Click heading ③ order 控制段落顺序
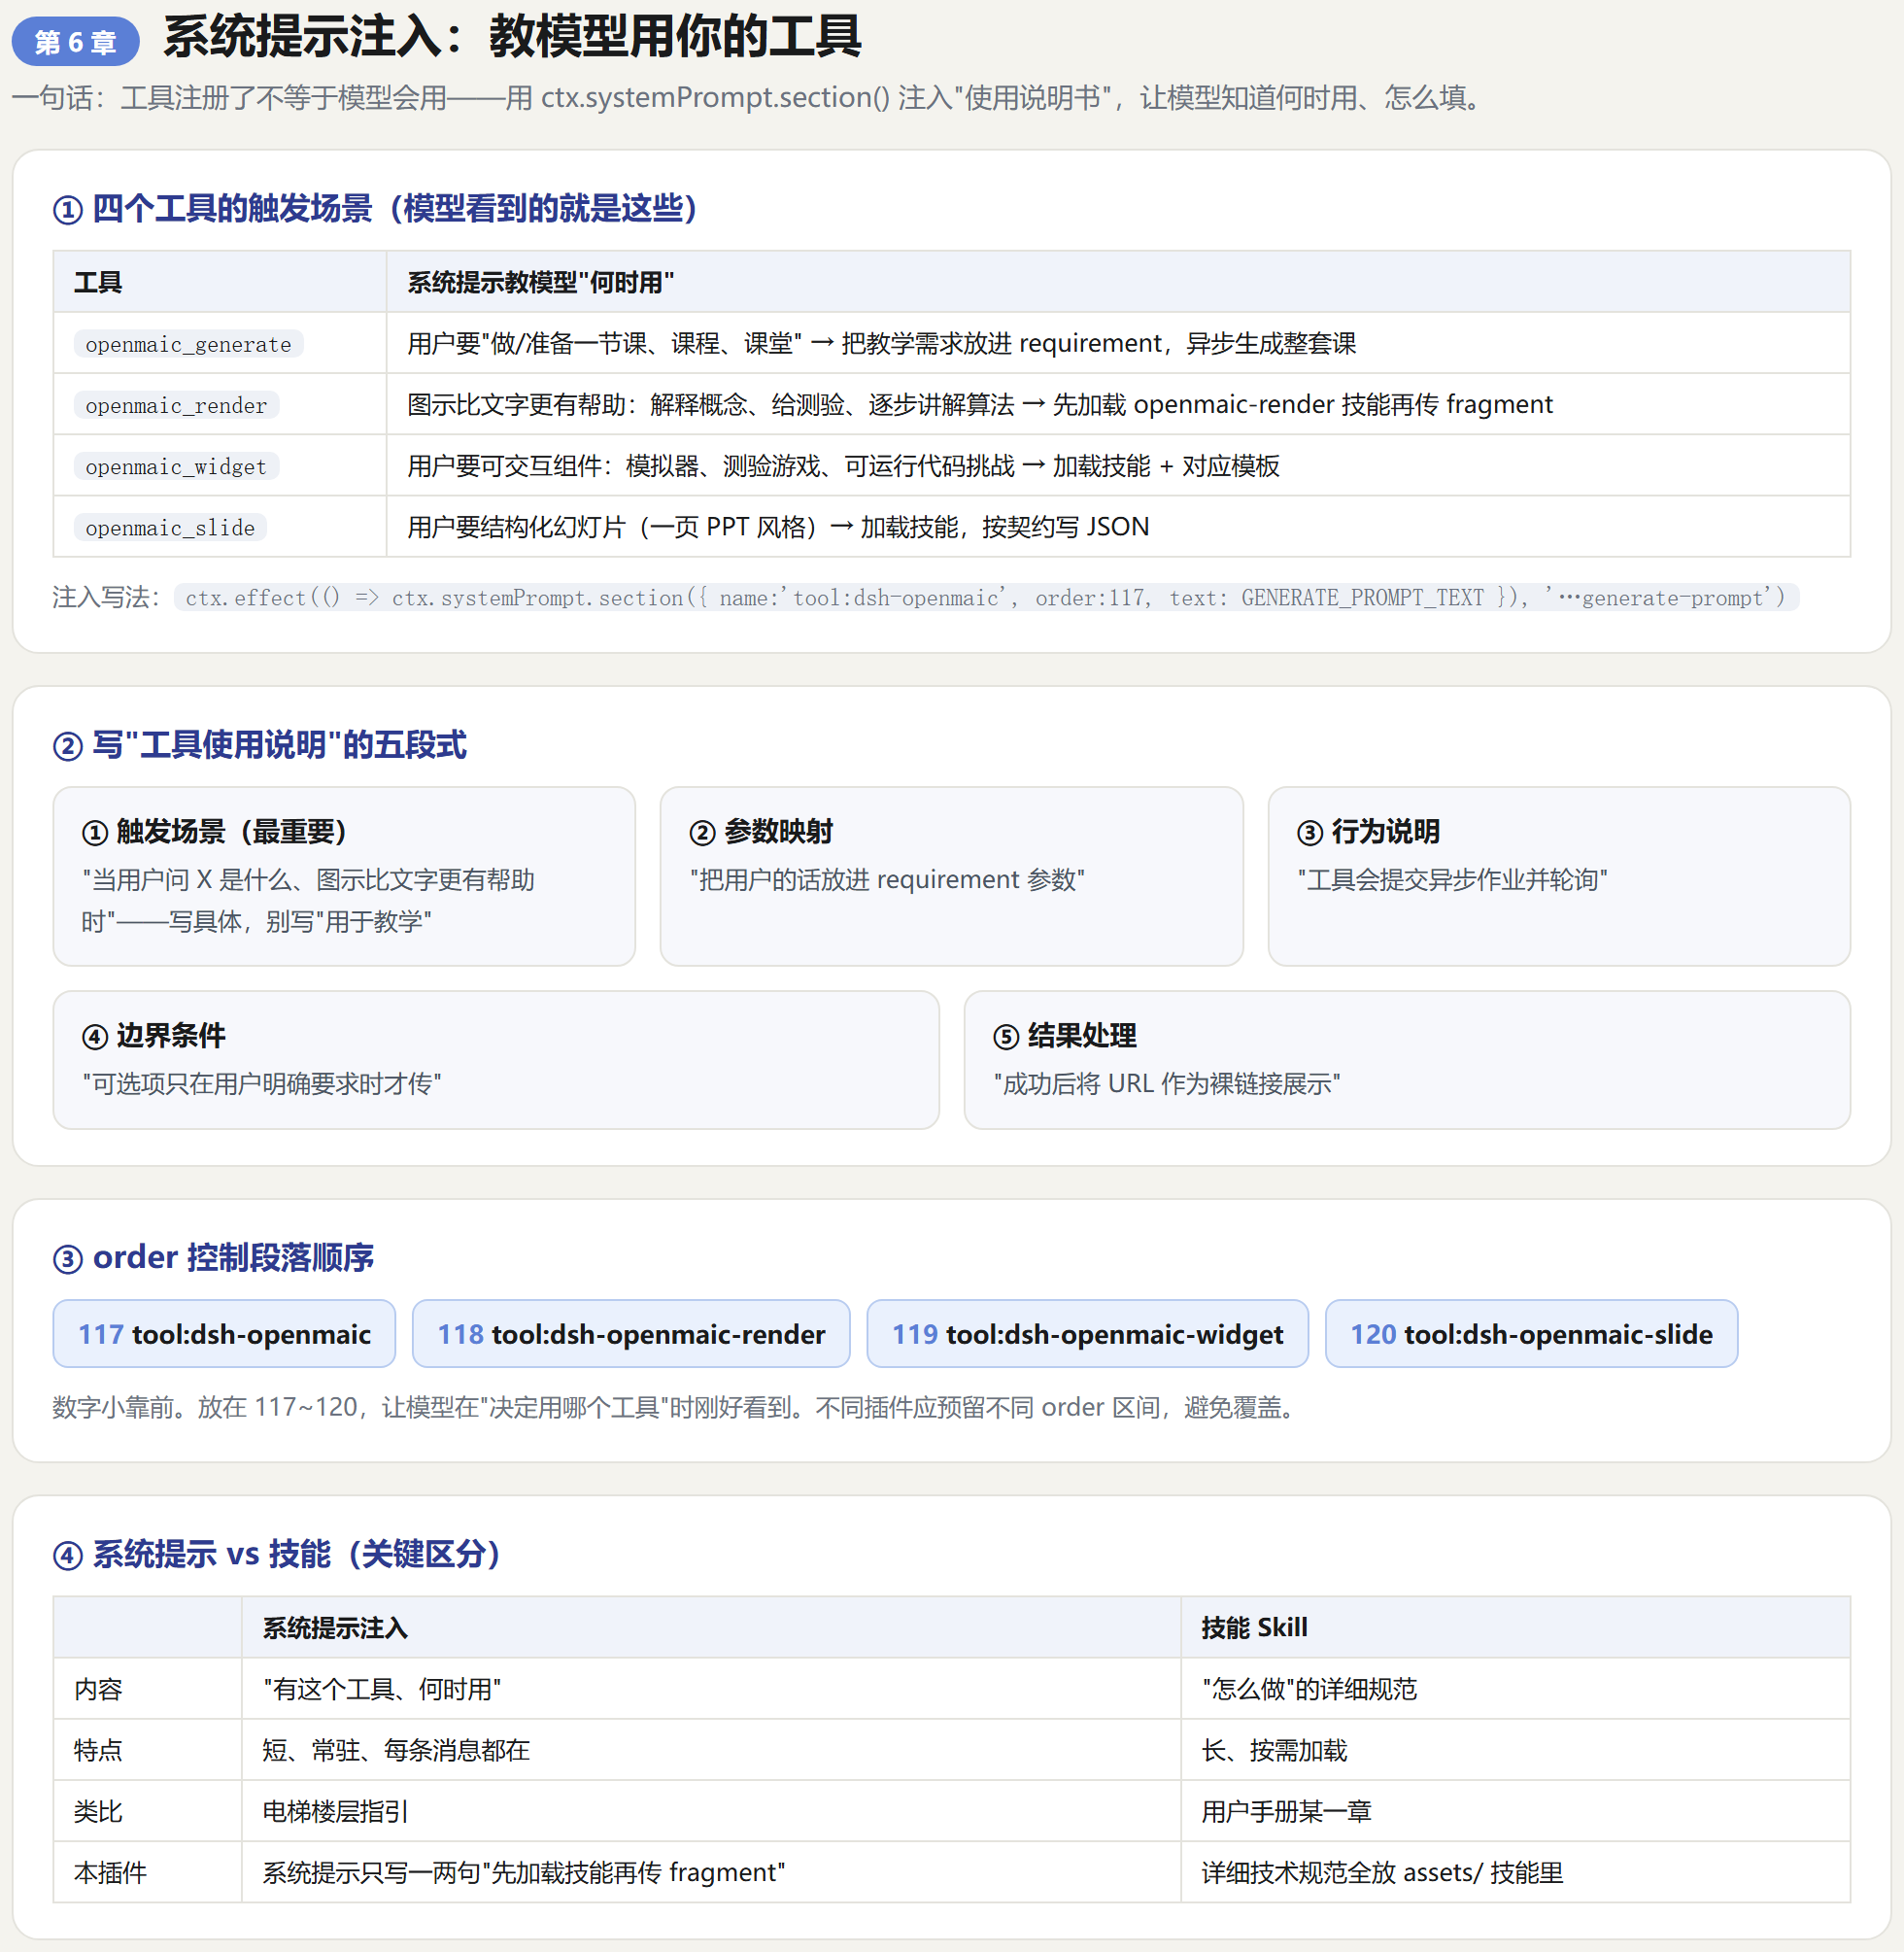Viewport: 1904px width, 1952px height. (213, 1256)
